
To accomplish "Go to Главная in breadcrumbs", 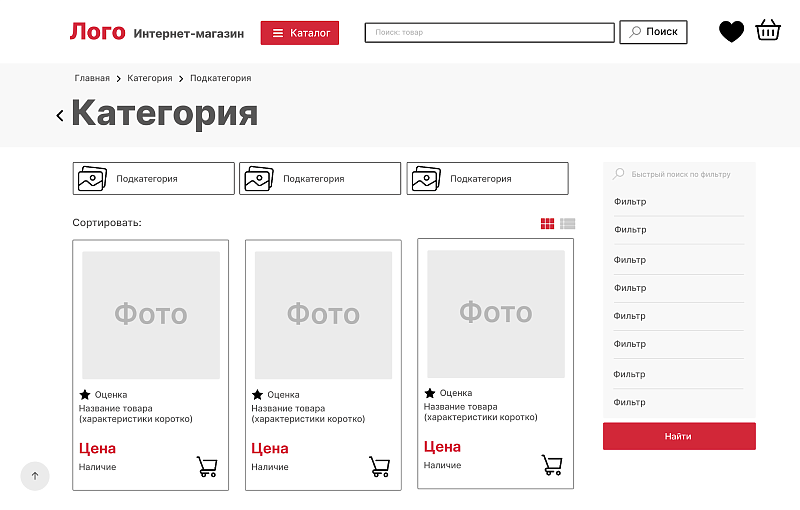I will [x=92, y=78].
